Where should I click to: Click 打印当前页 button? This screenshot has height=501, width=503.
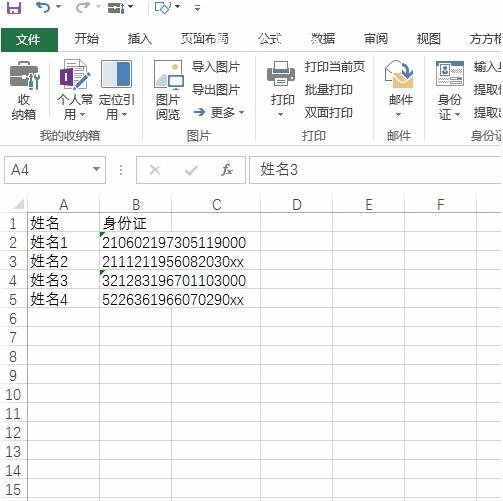click(335, 67)
